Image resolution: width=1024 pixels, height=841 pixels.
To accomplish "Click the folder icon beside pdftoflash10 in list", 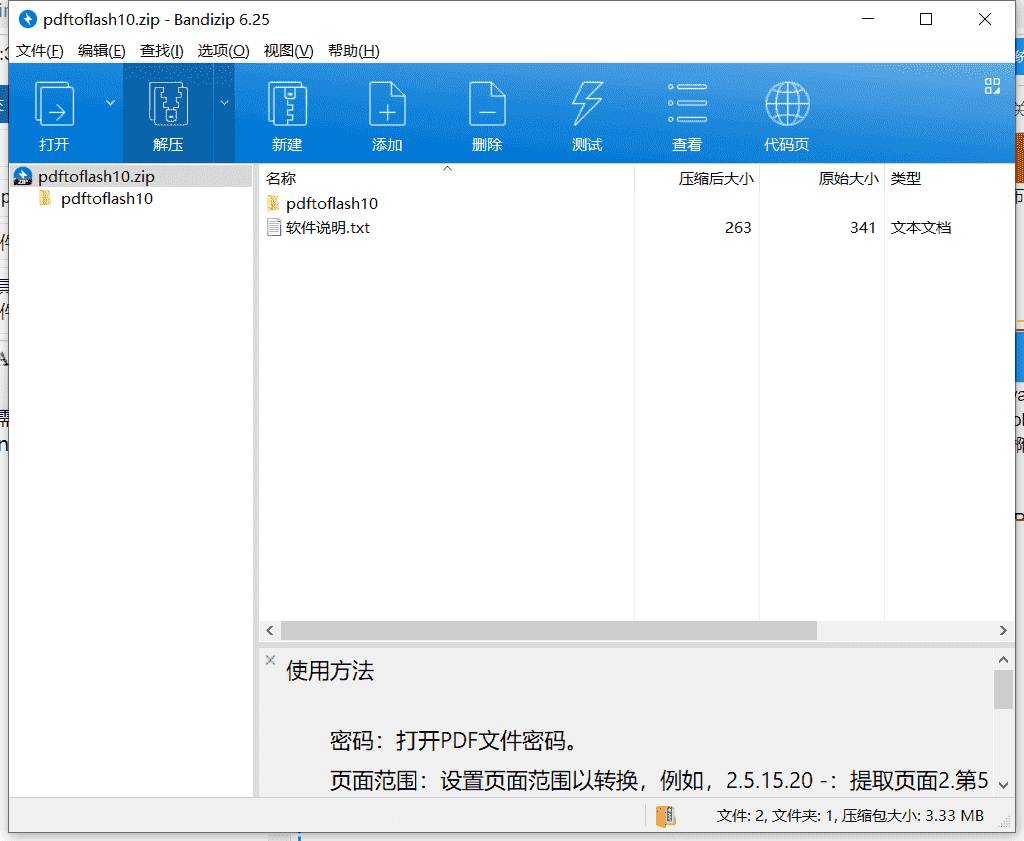I will pyautogui.click(x=274, y=203).
